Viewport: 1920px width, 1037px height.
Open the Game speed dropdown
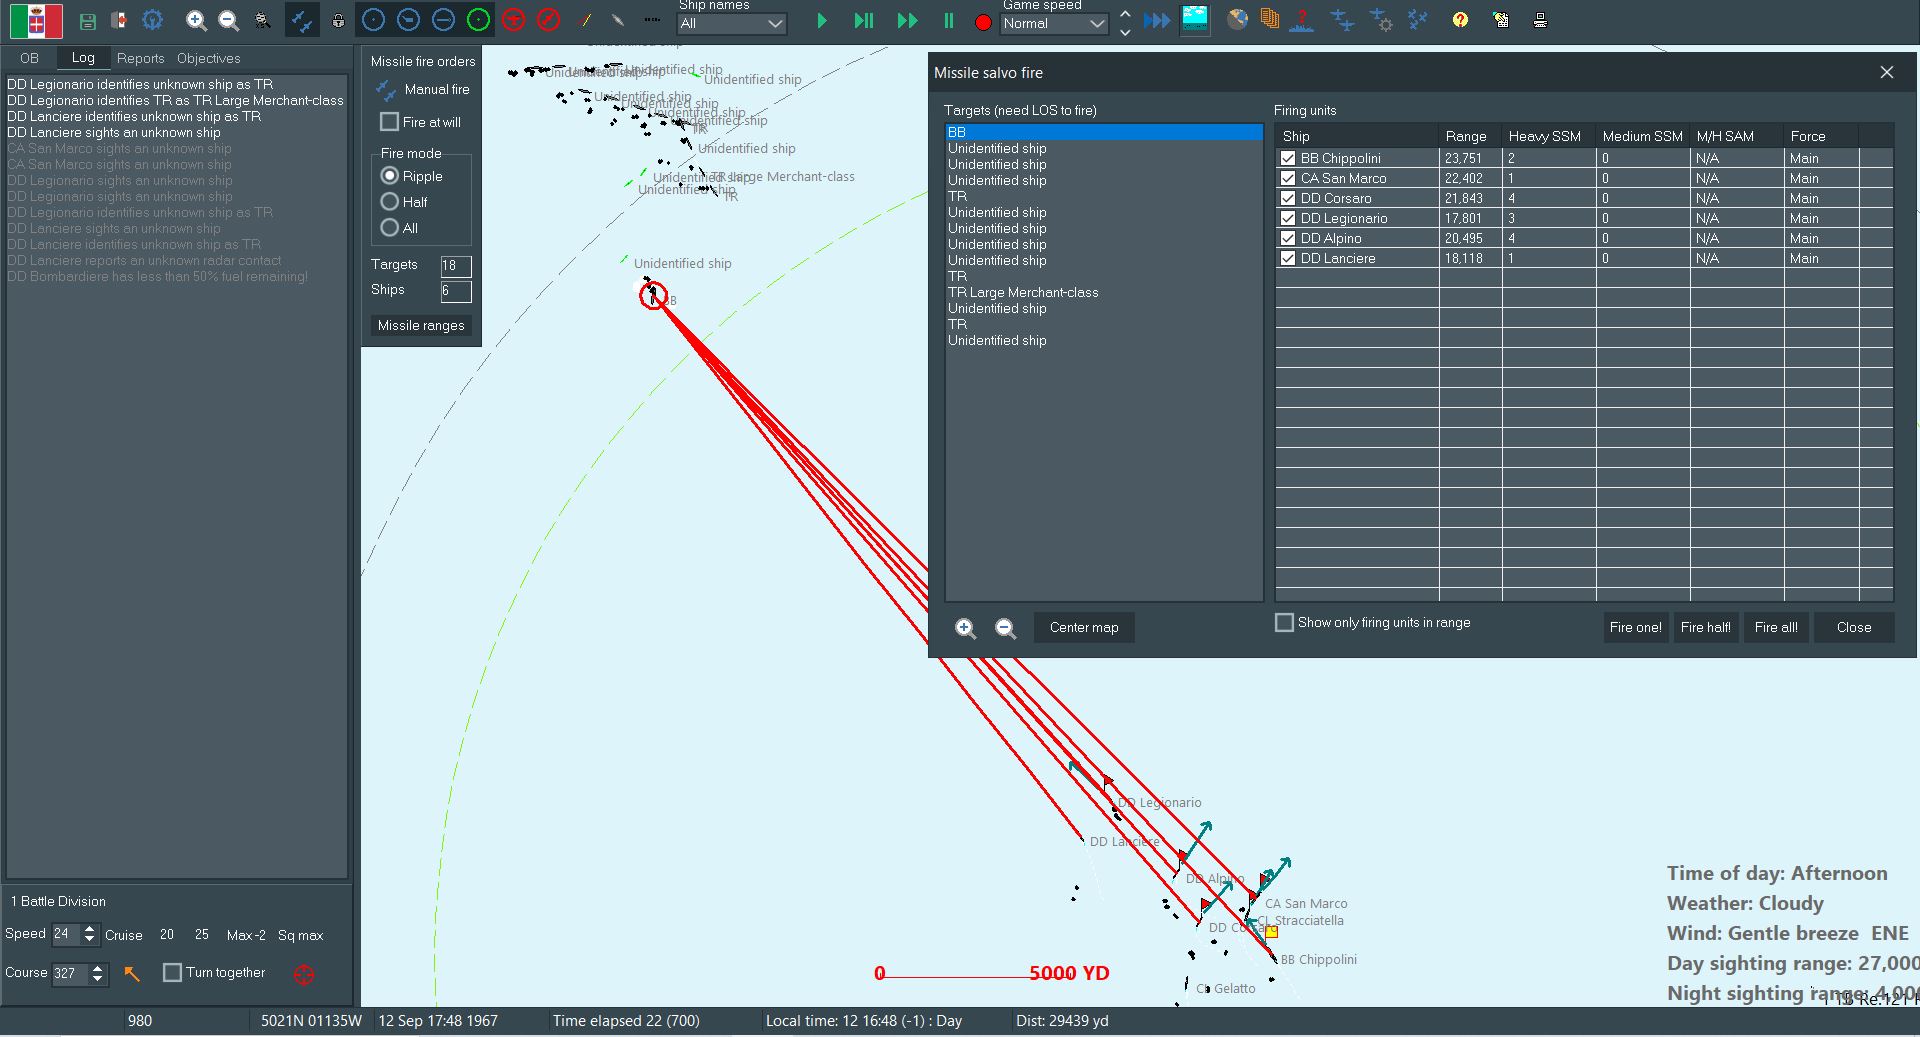tap(1054, 23)
